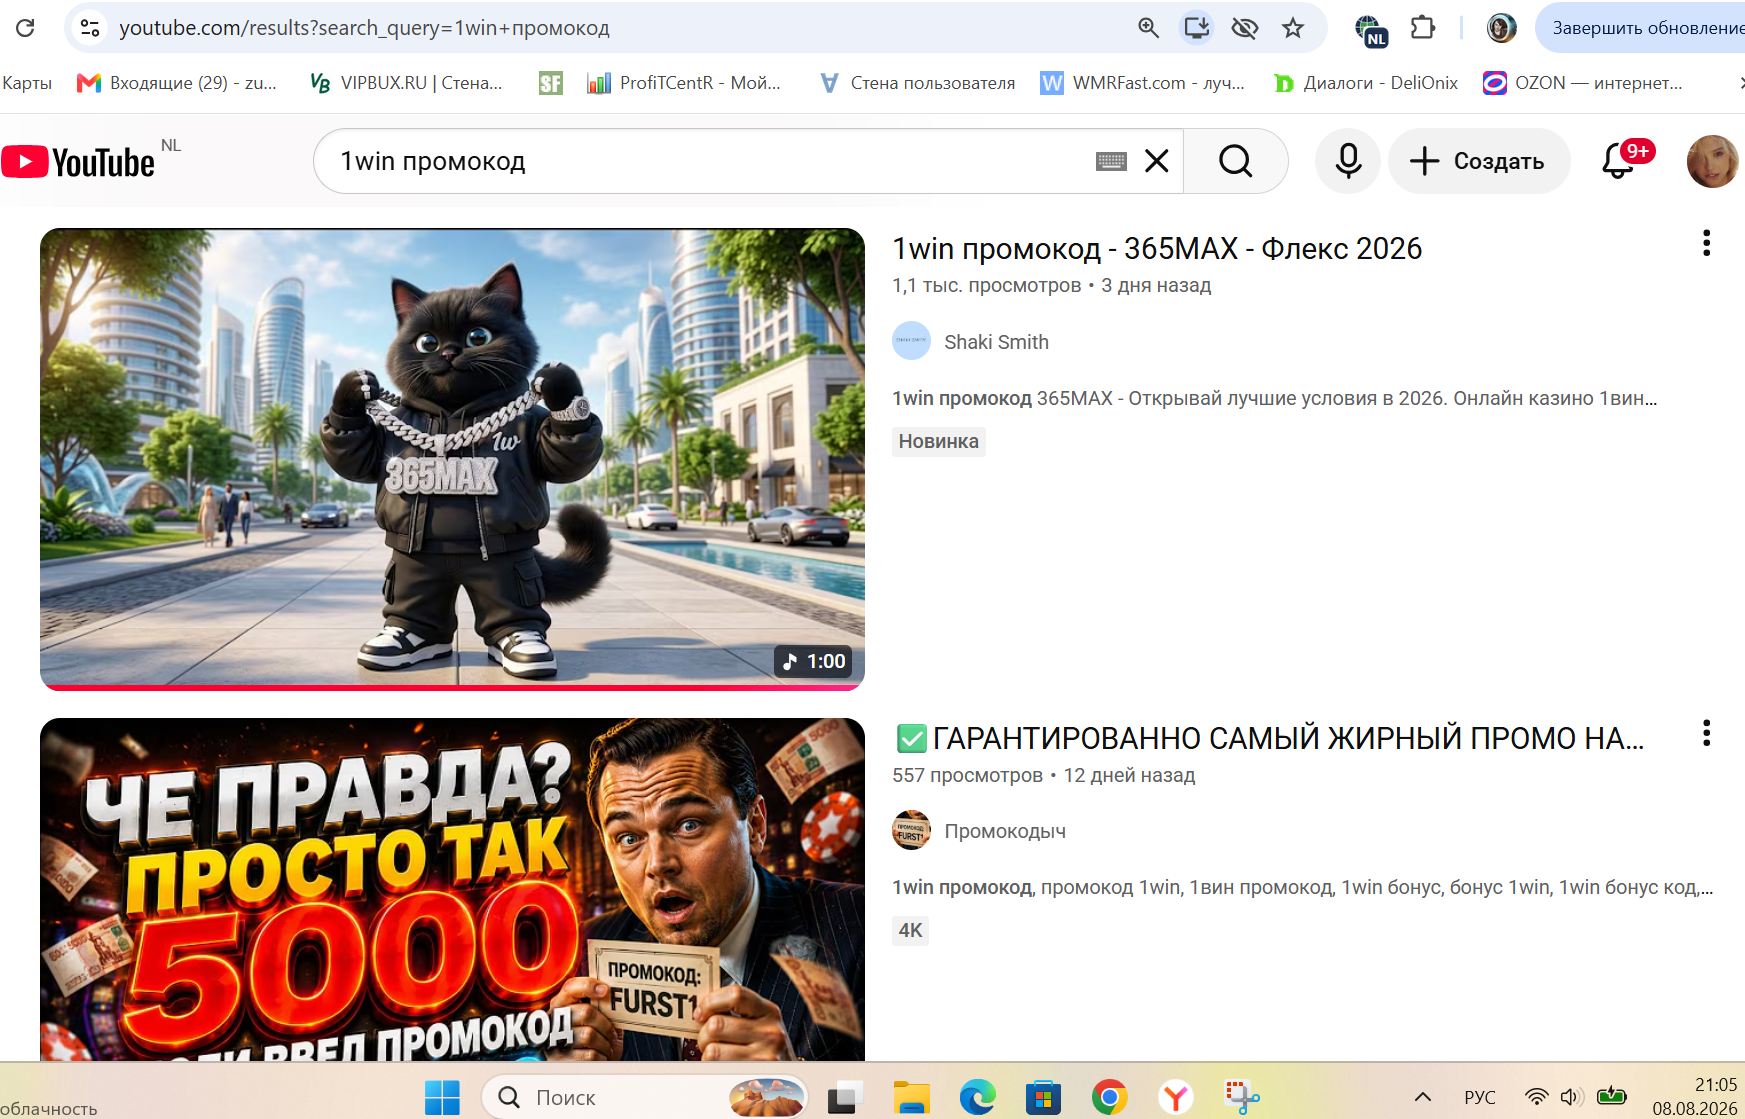Open the Extensions puzzle icon
The image size is (1745, 1119).
point(1422,28)
